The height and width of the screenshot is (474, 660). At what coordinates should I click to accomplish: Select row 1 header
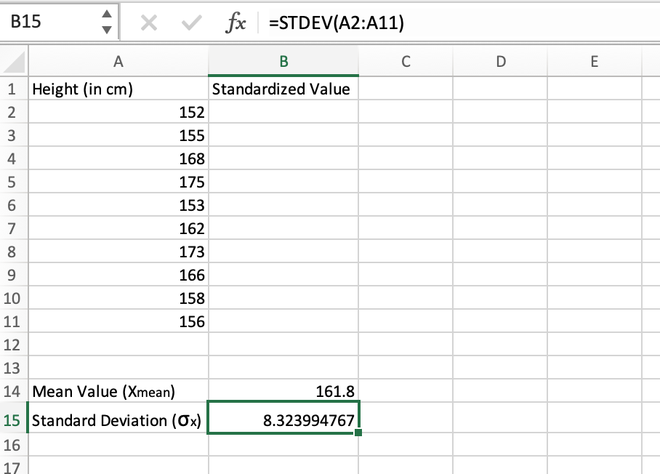tap(12, 89)
